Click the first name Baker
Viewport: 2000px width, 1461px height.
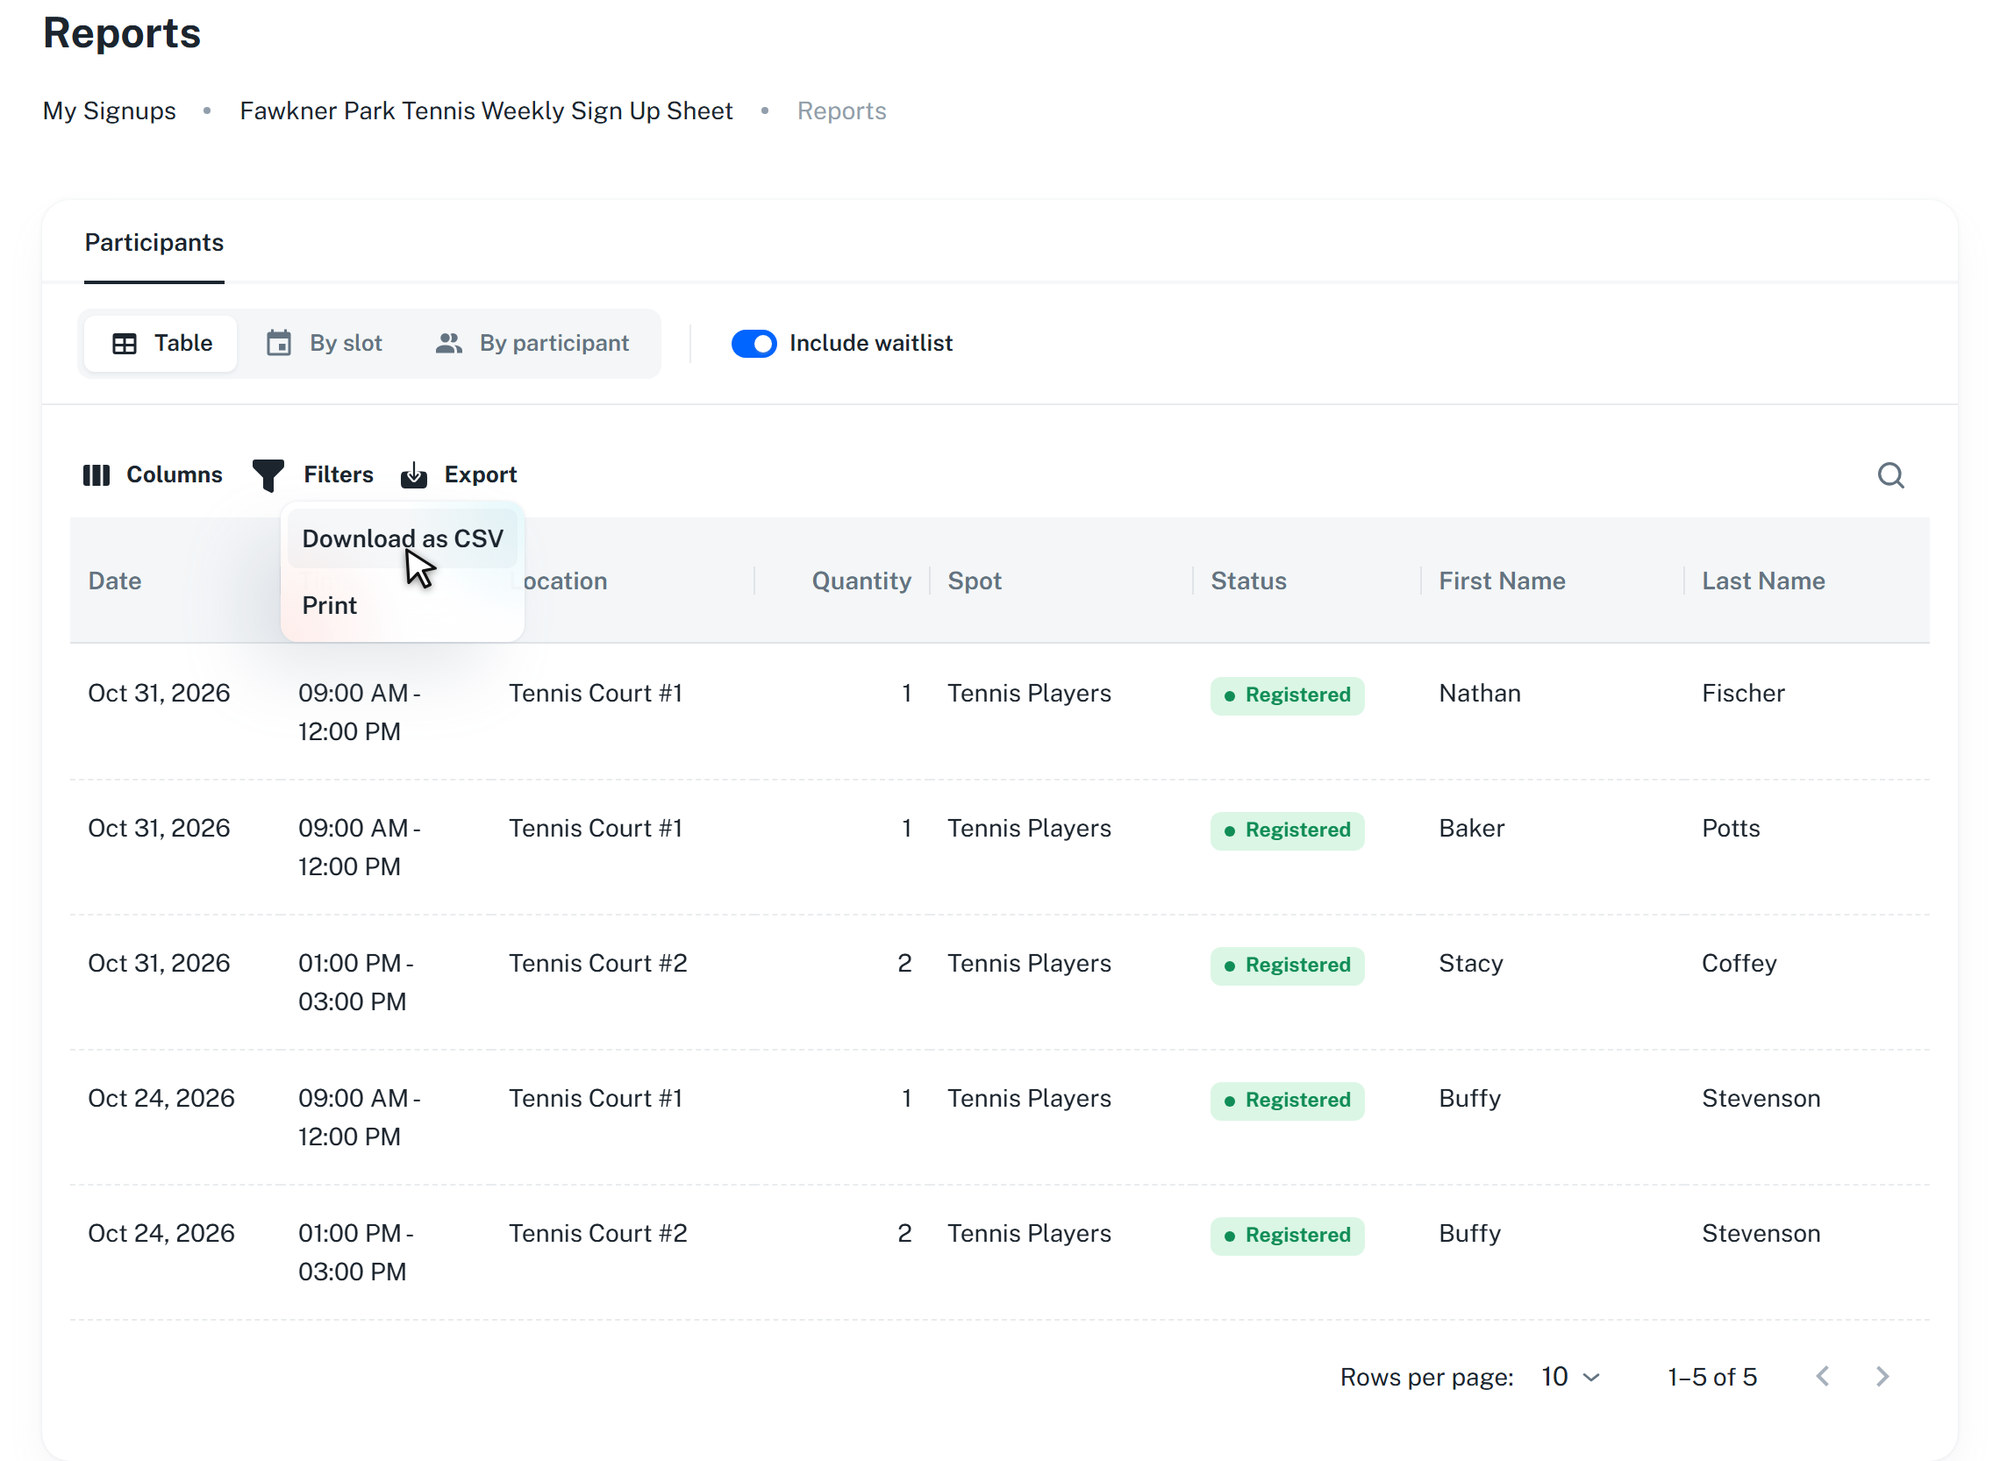tap(1471, 828)
